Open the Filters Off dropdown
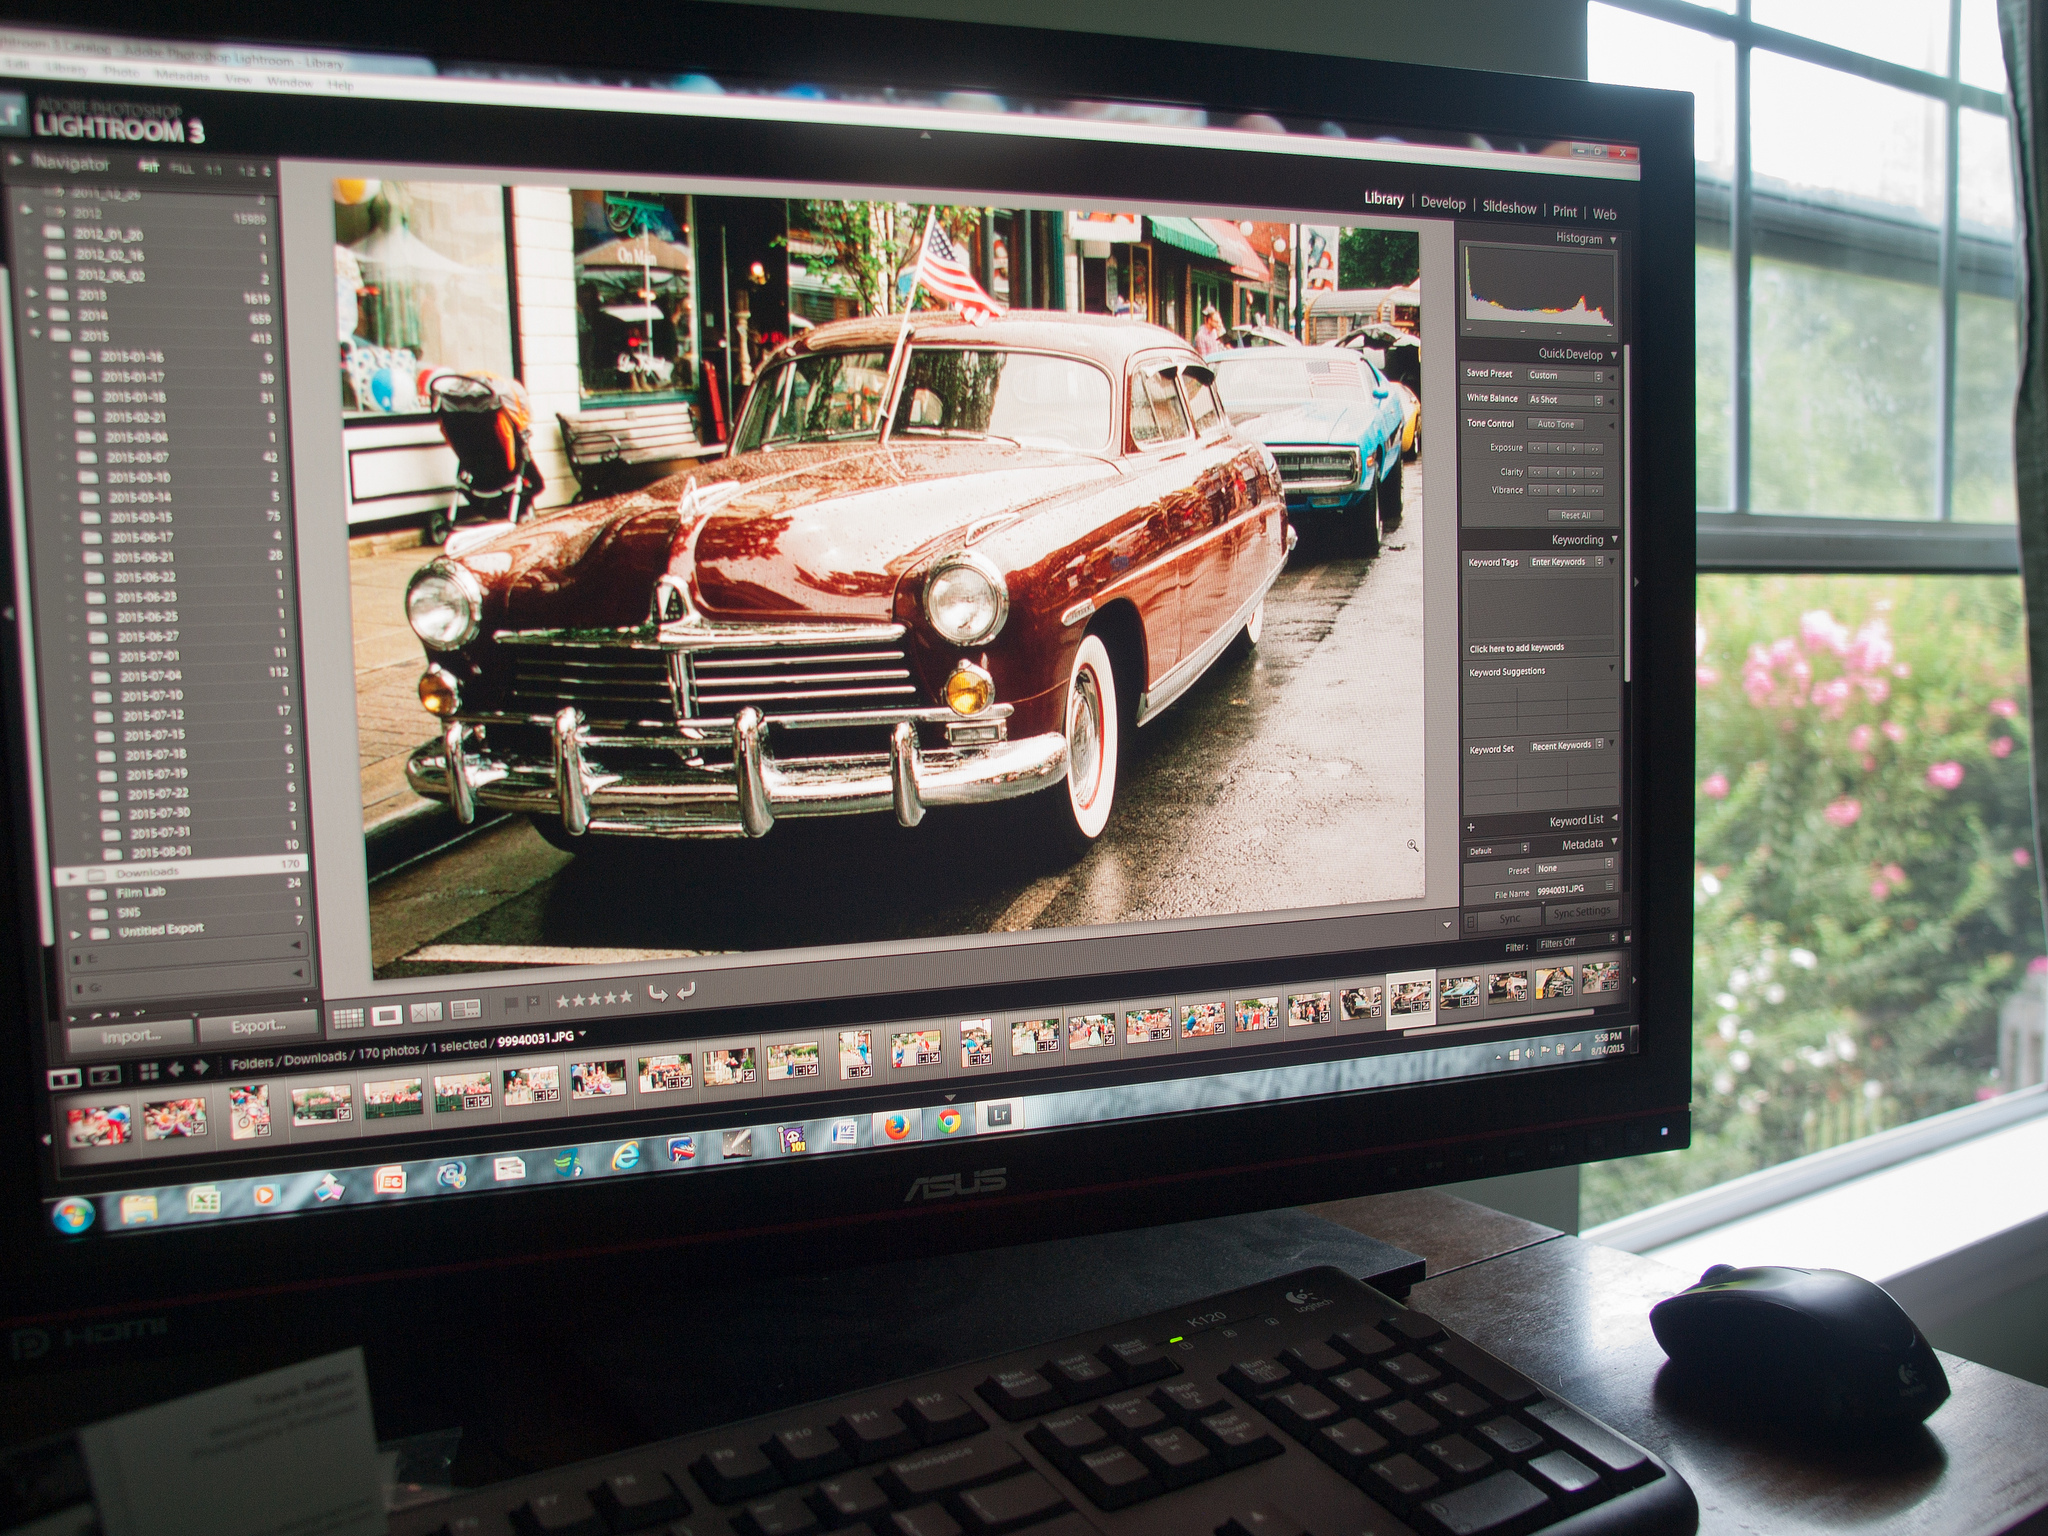This screenshot has height=1536, width=2048. [1577, 942]
